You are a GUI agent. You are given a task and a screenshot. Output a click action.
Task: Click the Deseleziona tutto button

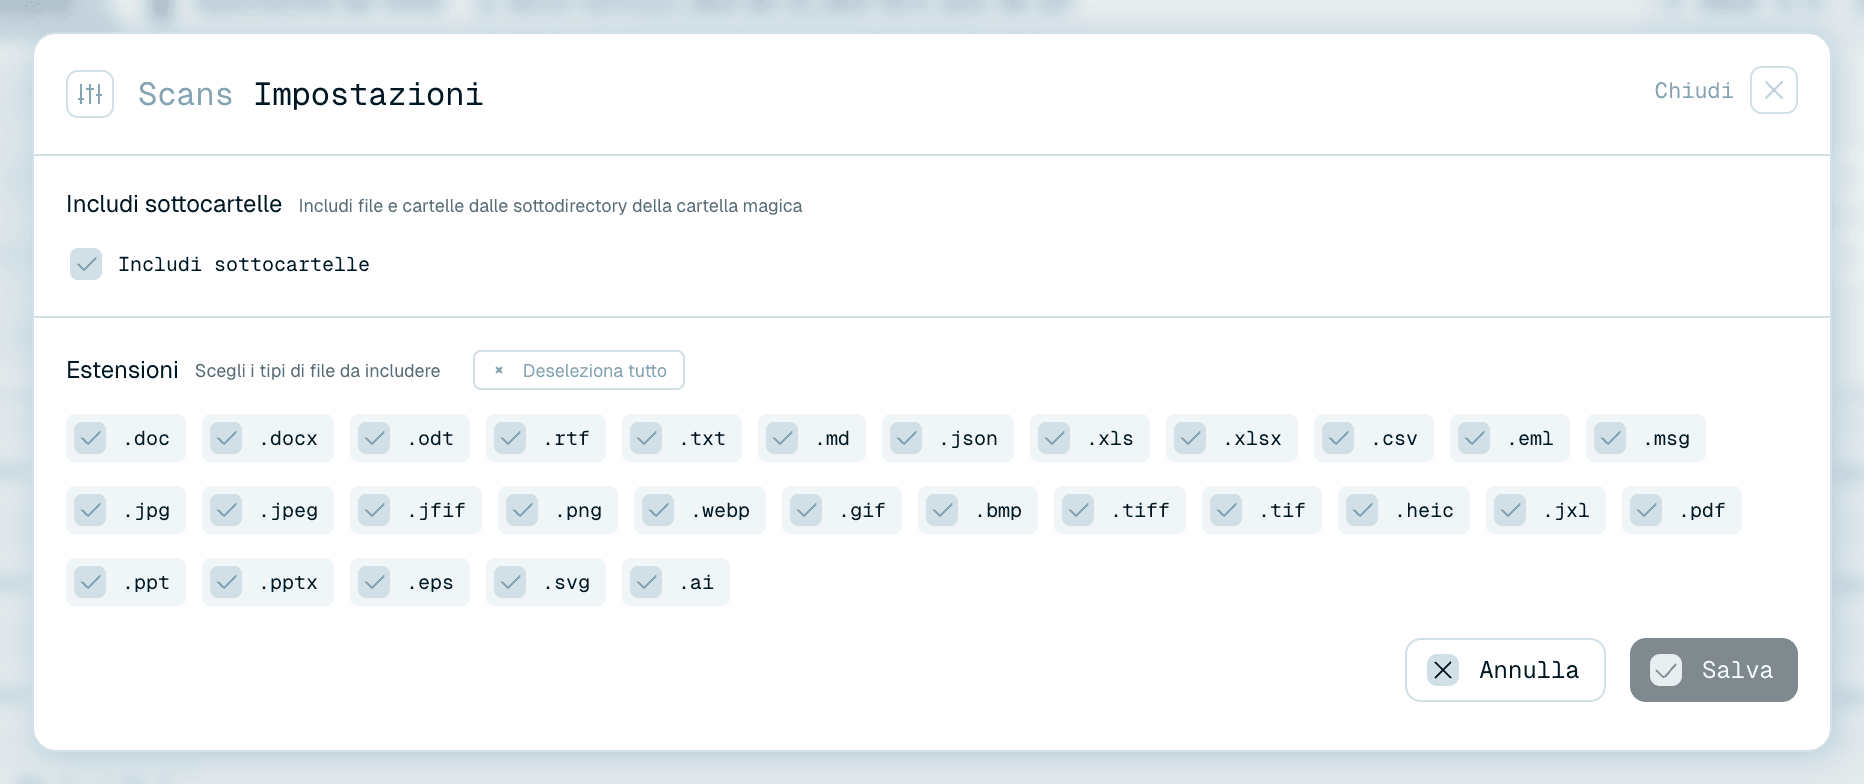579,370
